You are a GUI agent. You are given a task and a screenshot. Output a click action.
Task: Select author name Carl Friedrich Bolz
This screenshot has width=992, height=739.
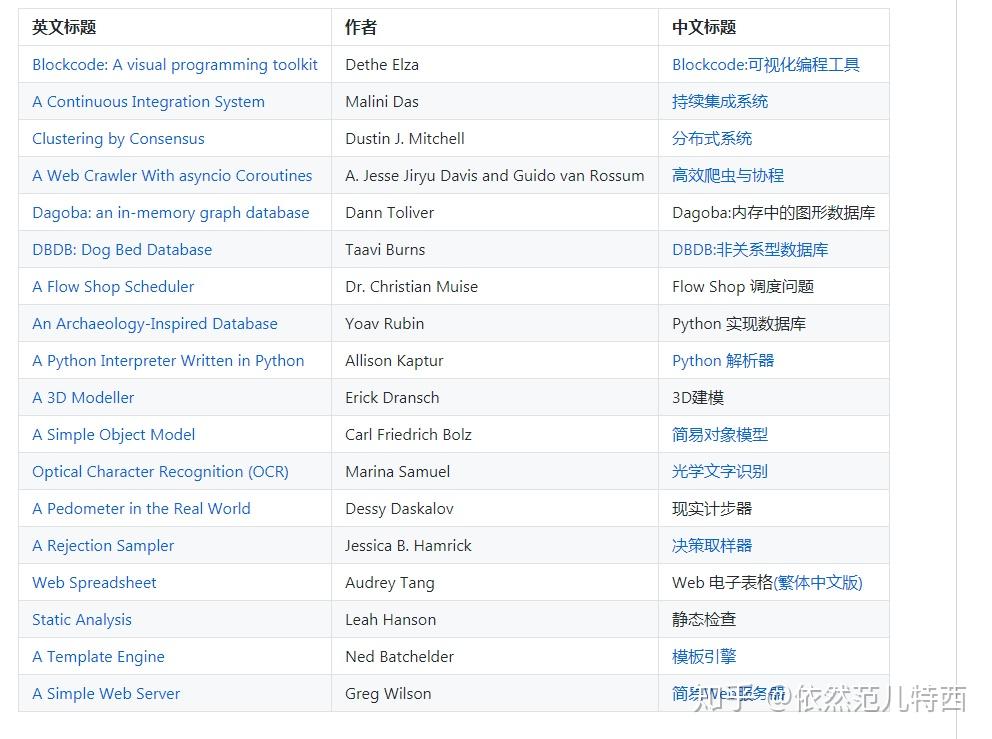[409, 435]
